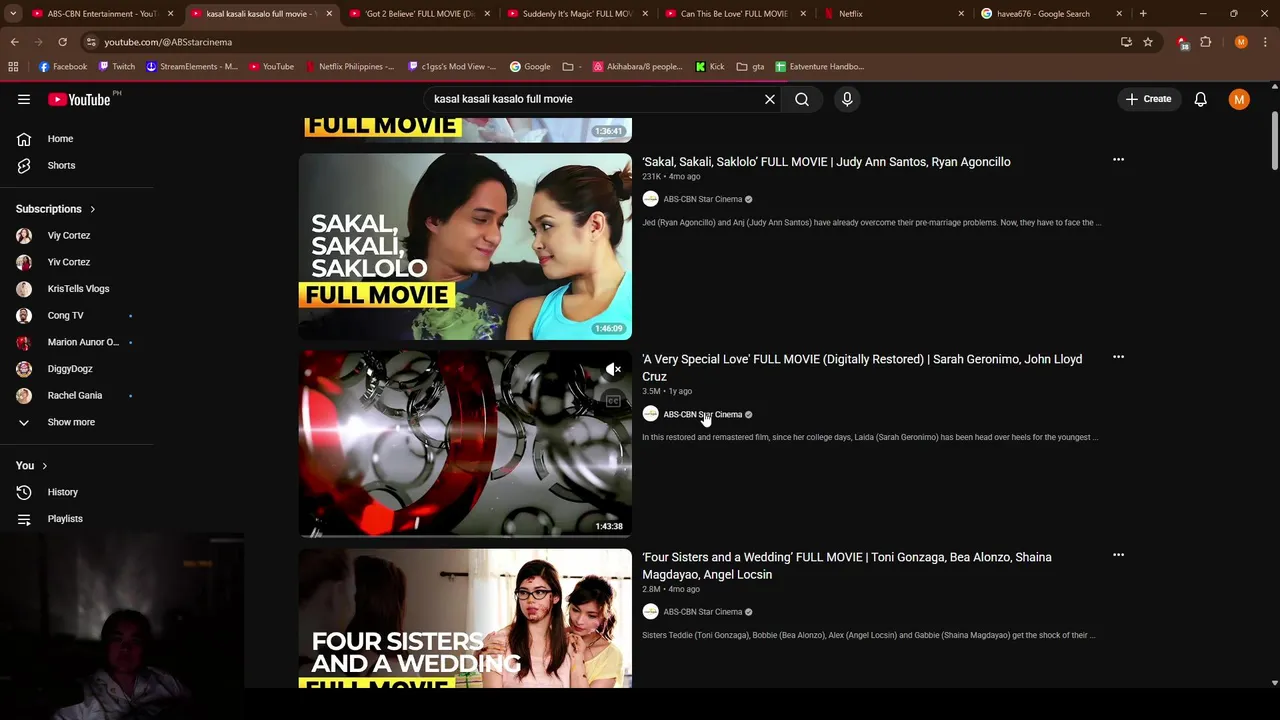Switch to havea676 Google Search tab

click(1051, 14)
